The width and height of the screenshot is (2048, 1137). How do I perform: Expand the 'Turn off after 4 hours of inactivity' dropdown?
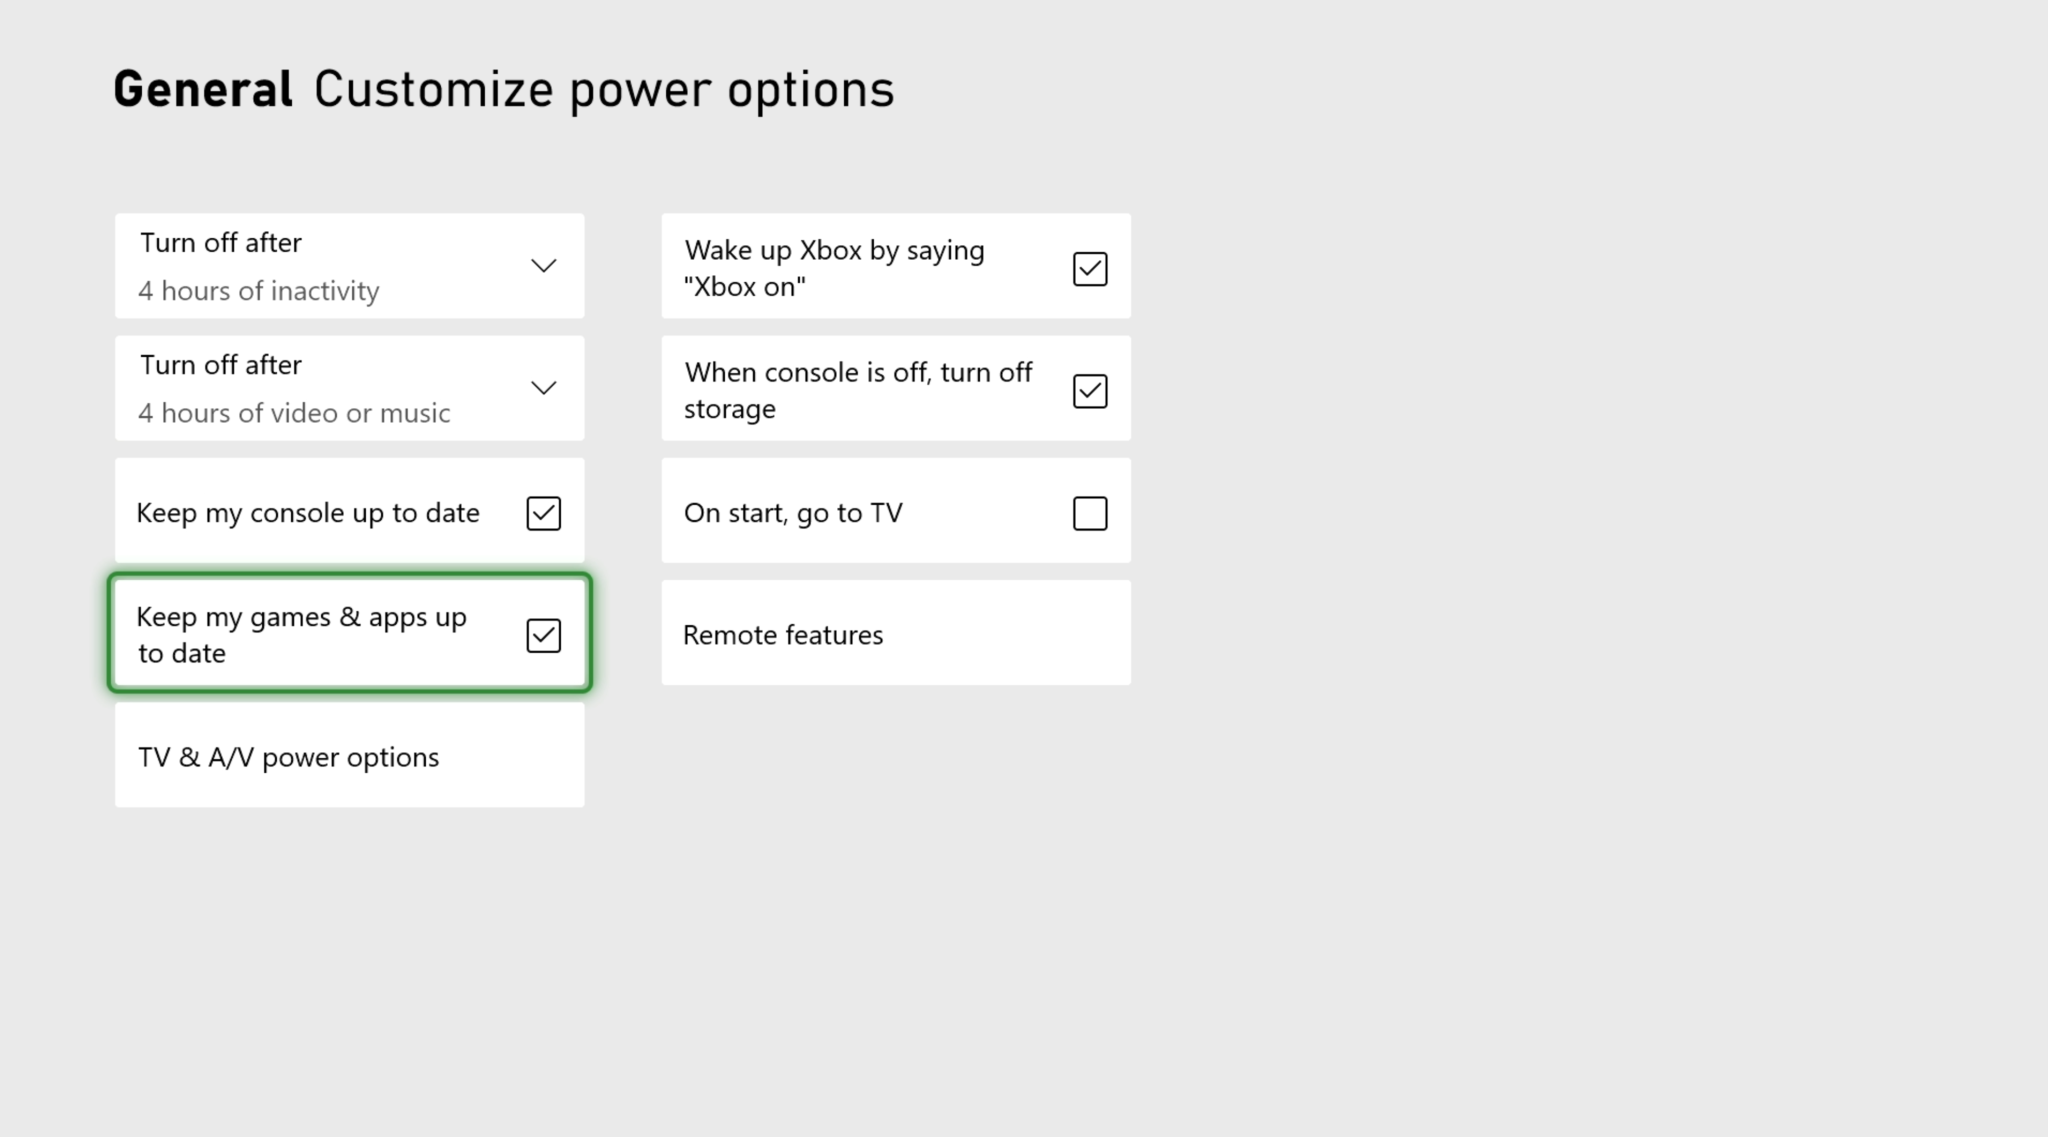coord(543,265)
